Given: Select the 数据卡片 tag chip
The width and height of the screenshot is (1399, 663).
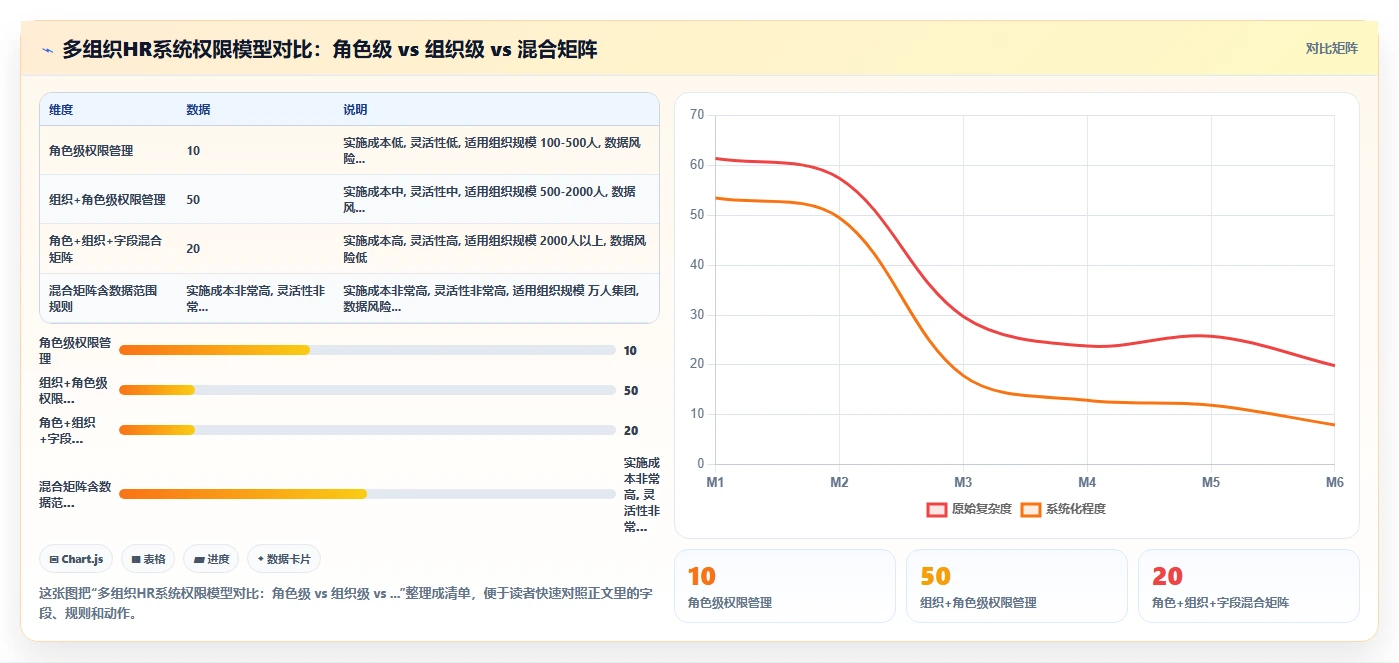Looking at the screenshot, I should pos(284,559).
